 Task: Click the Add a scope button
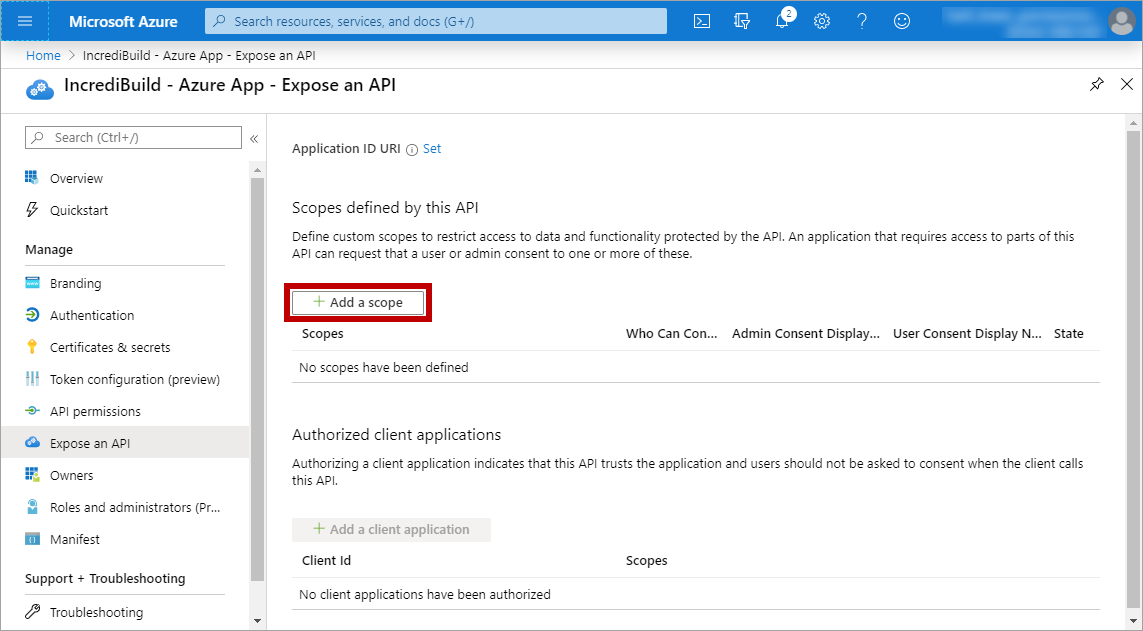[358, 302]
